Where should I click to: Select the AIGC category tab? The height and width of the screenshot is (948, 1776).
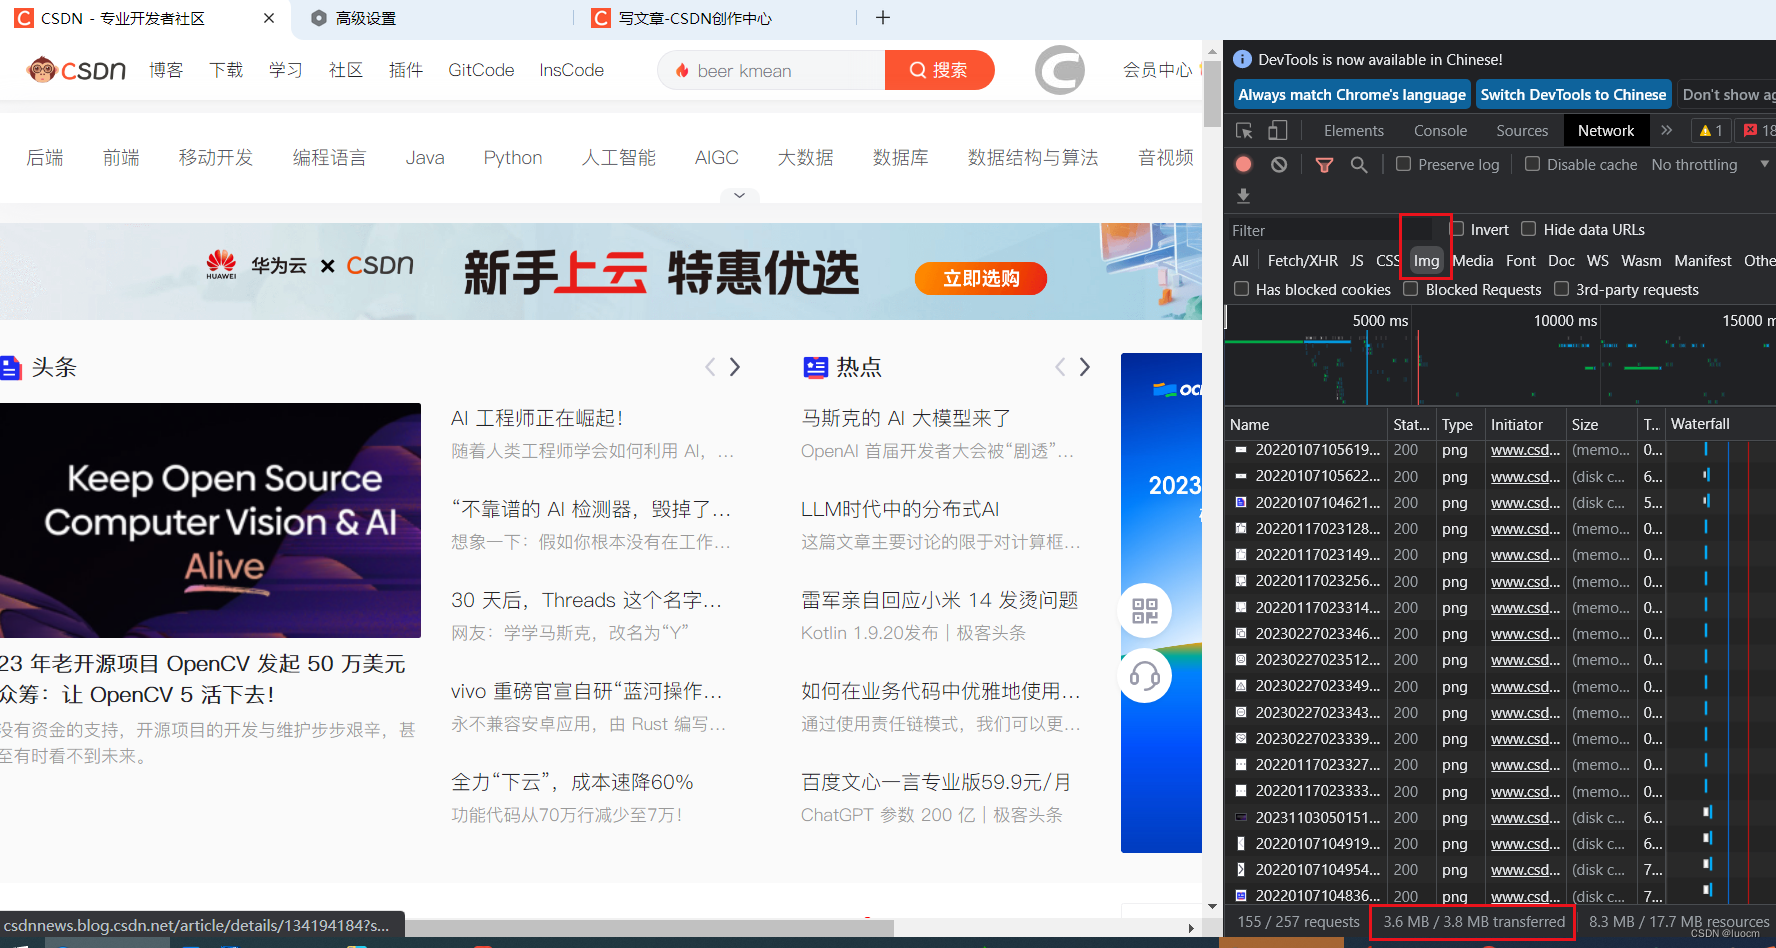point(716,158)
